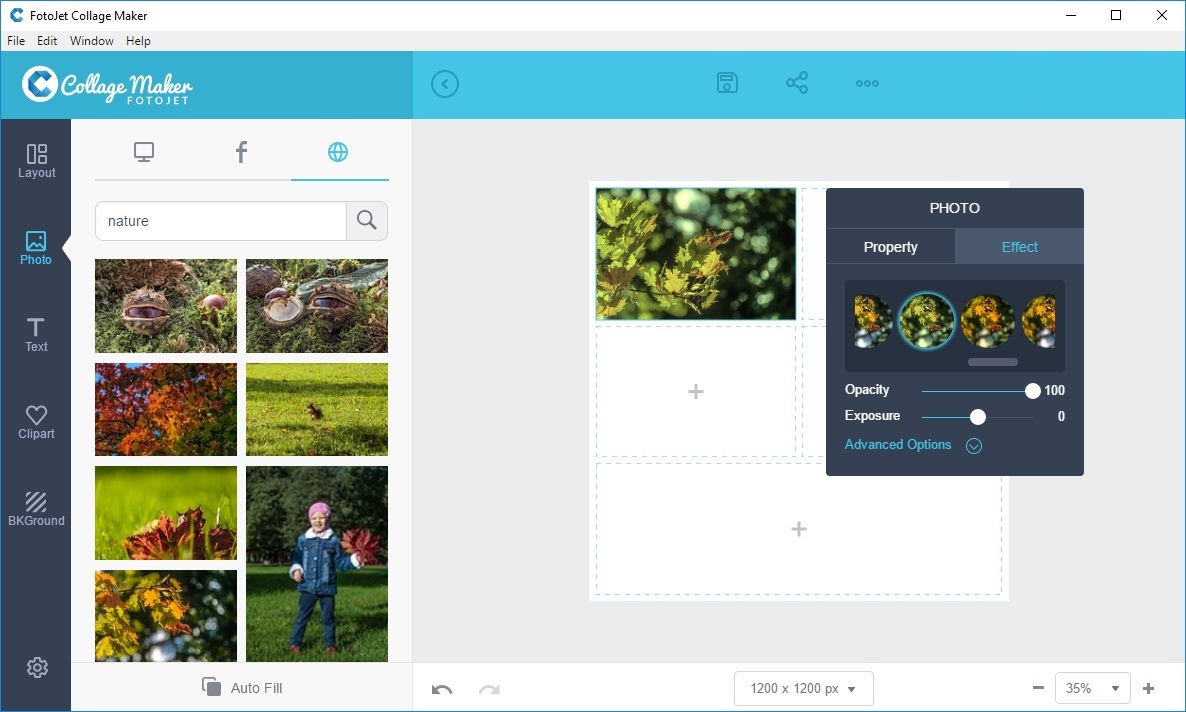Switch to the Facebook photo source tab
Screen dimensions: 1186x712
coord(240,152)
